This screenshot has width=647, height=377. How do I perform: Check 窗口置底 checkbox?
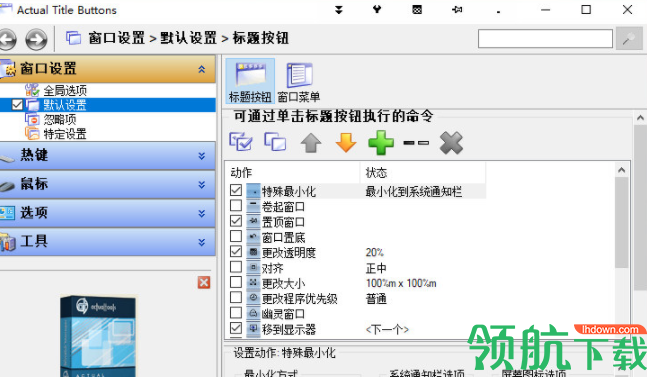(236, 236)
